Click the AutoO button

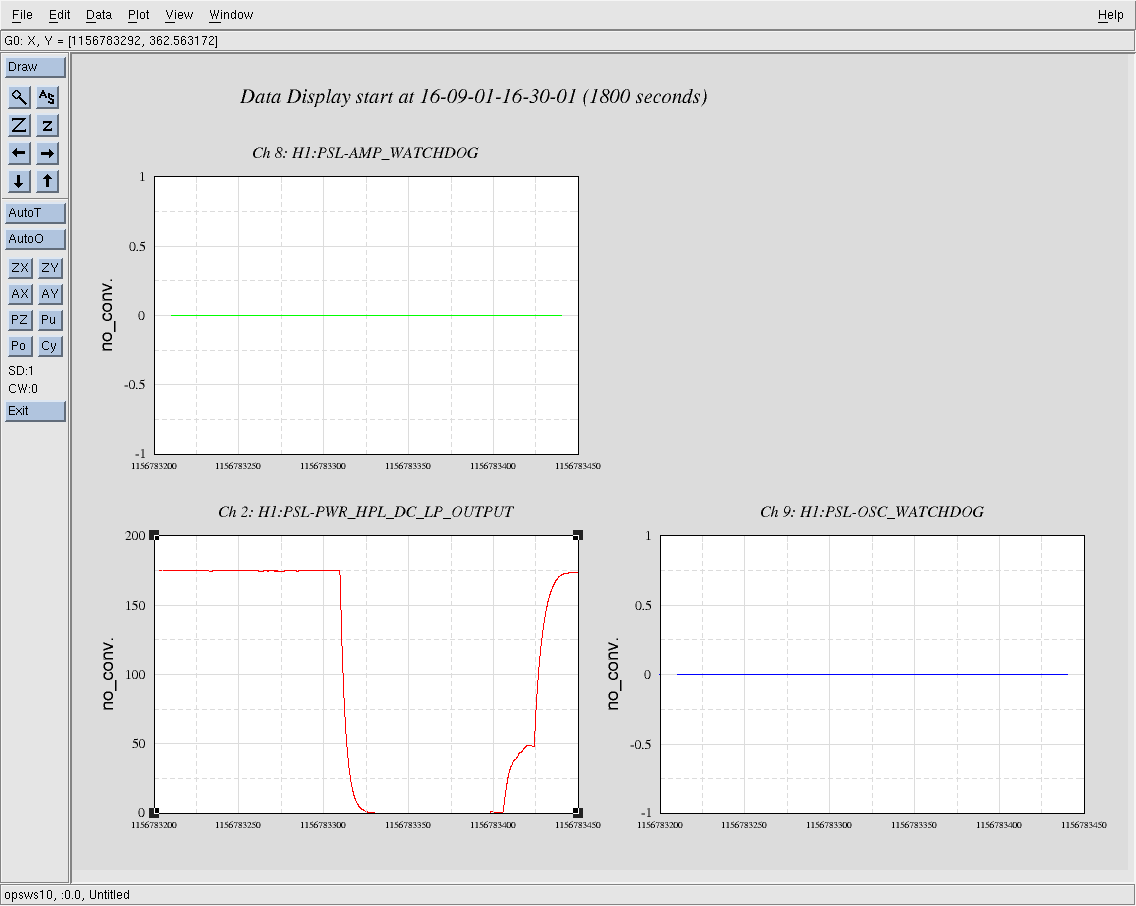click(36, 239)
